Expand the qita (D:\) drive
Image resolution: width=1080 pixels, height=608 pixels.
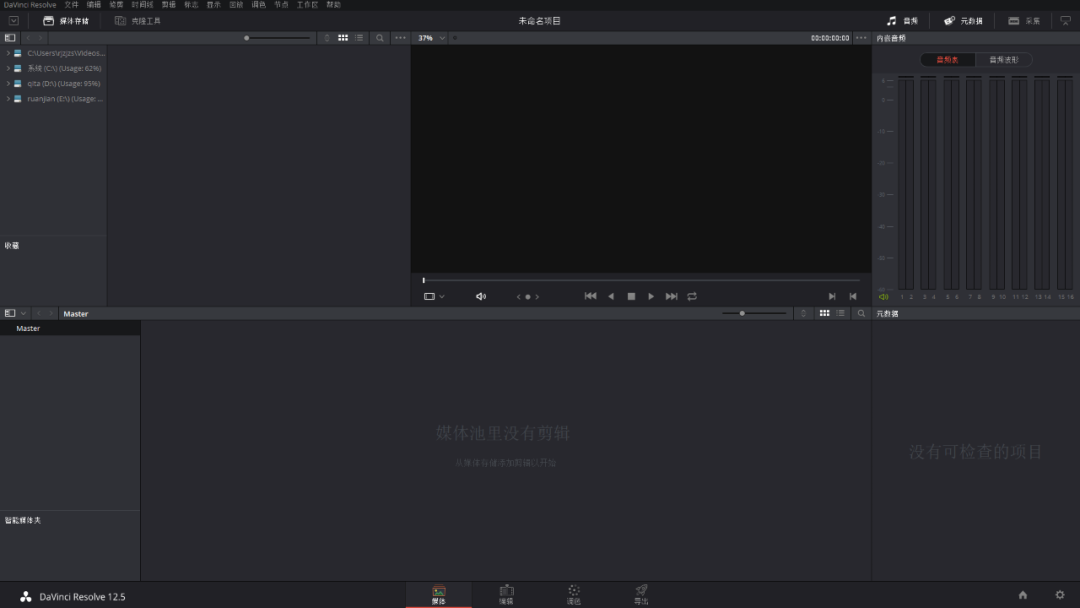pos(8,83)
